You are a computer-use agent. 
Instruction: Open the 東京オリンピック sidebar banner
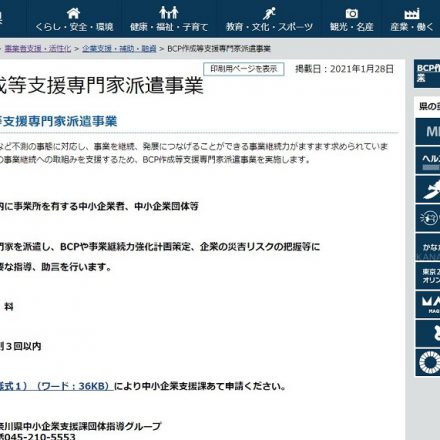pos(428,276)
